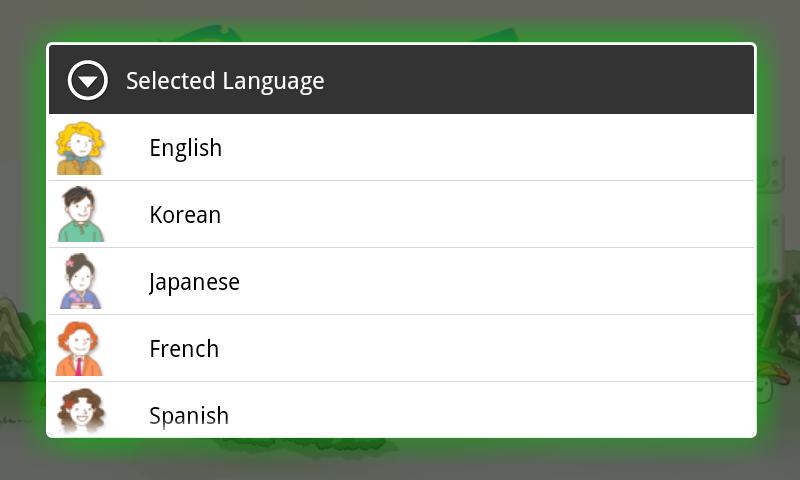Click the Japanese kimono girl avatar

click(80, 282)
